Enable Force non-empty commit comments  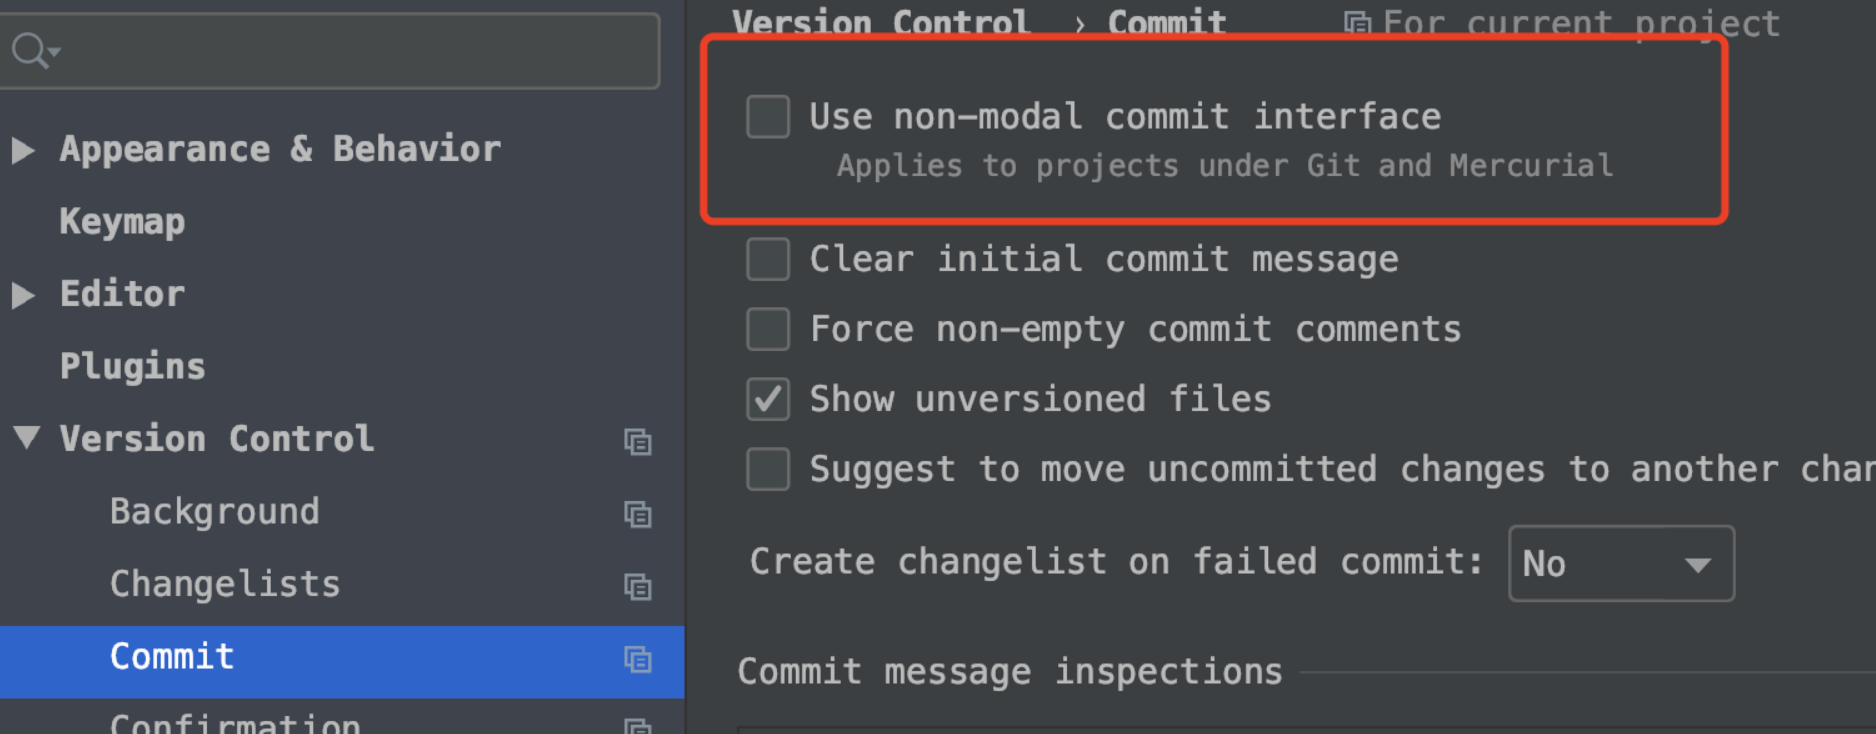click(768, 330)
